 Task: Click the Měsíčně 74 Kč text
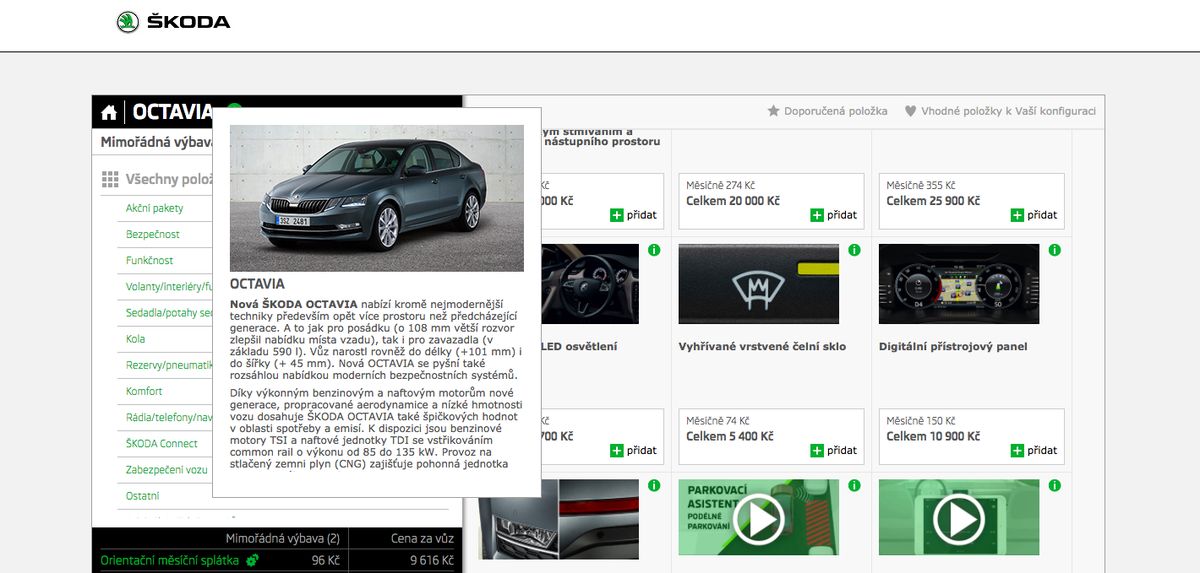(x=718, y=421)
